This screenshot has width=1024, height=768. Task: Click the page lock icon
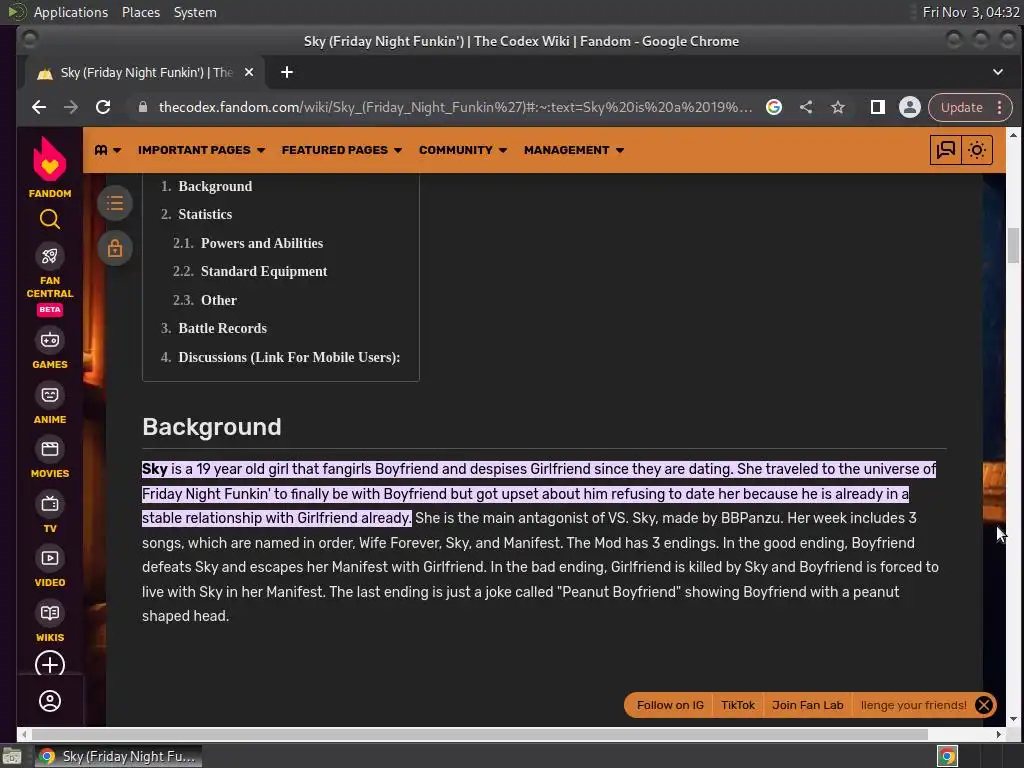(115, 249)
